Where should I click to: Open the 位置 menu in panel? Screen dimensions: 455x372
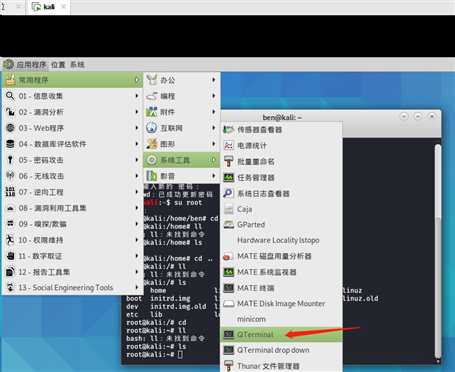(x=58, y=65)
